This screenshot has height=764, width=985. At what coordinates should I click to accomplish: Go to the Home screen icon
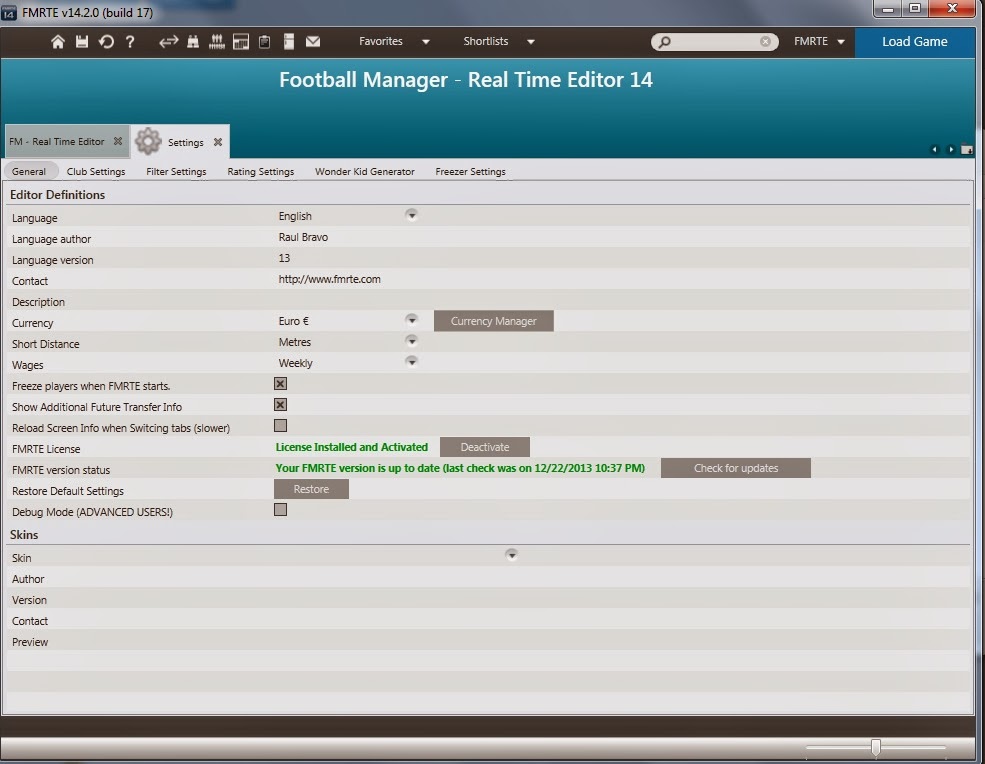point(58,41)
